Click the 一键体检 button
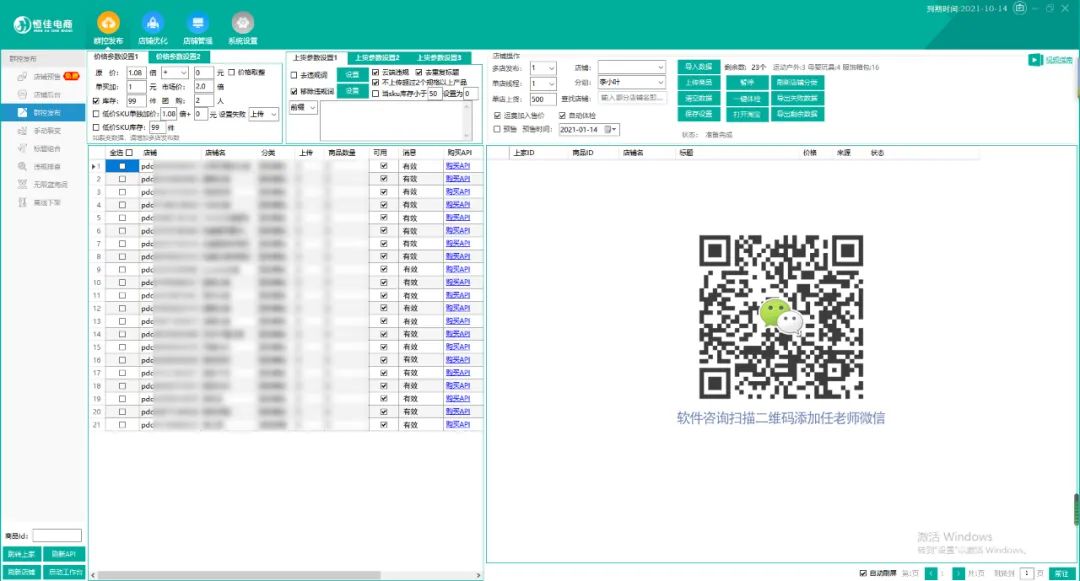The height and width of the screenshot is (581, 1080). [x=747, y=98]
